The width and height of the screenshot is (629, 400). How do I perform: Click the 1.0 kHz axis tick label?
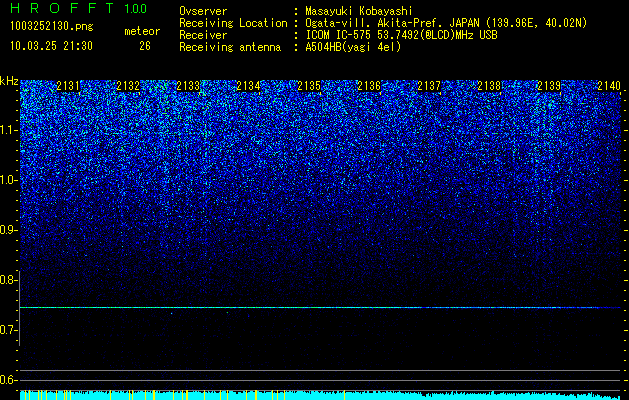click(9, 180)
